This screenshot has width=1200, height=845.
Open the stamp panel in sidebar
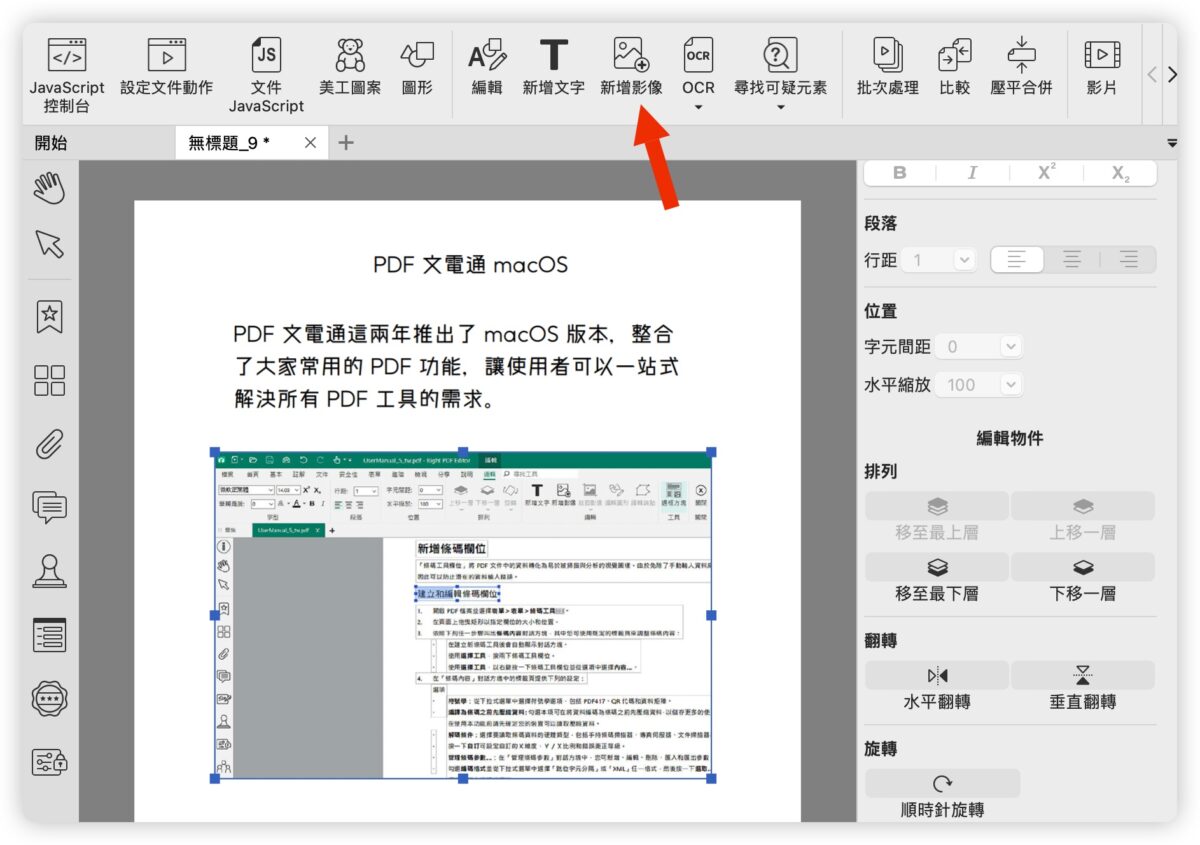click(50, 571)
